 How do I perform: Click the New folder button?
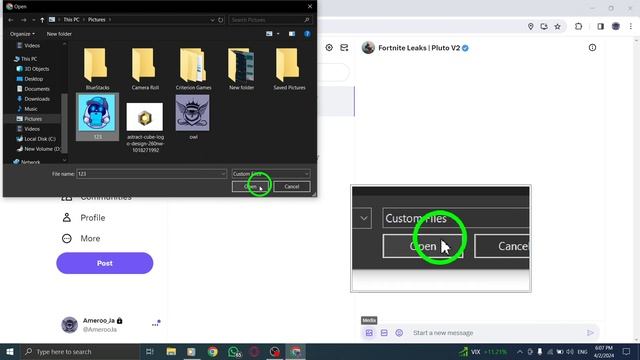[x=59, y=34]
